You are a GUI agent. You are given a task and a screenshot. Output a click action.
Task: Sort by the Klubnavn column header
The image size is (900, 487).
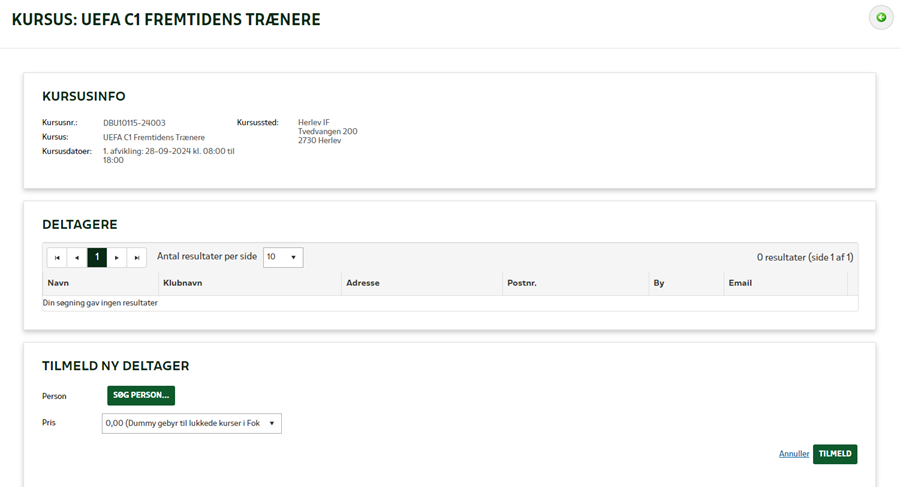pos(183,283)
